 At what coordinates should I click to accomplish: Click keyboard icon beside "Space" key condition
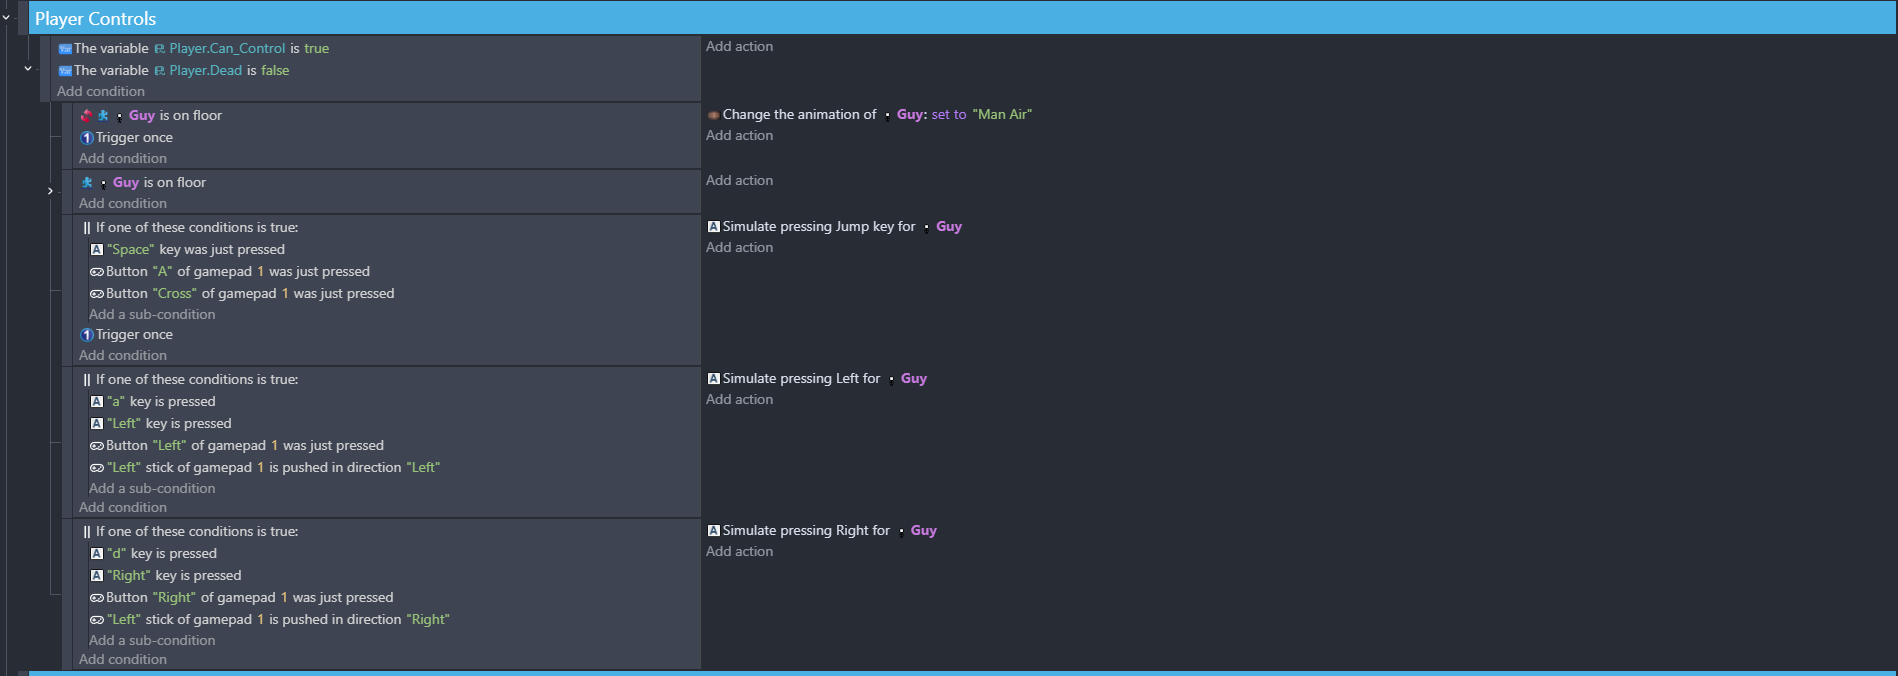(x=97, y=250)
